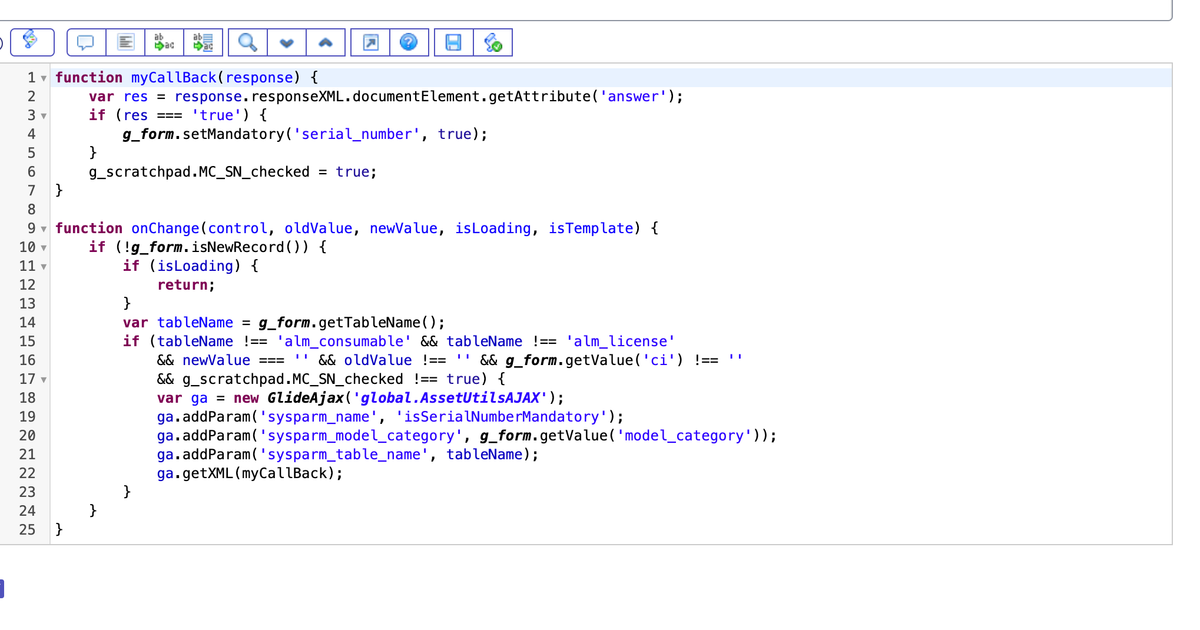Collapse the isLoading block at line 11
The height and width of the screenshot is (630, 1200).
tap(46, 267)
